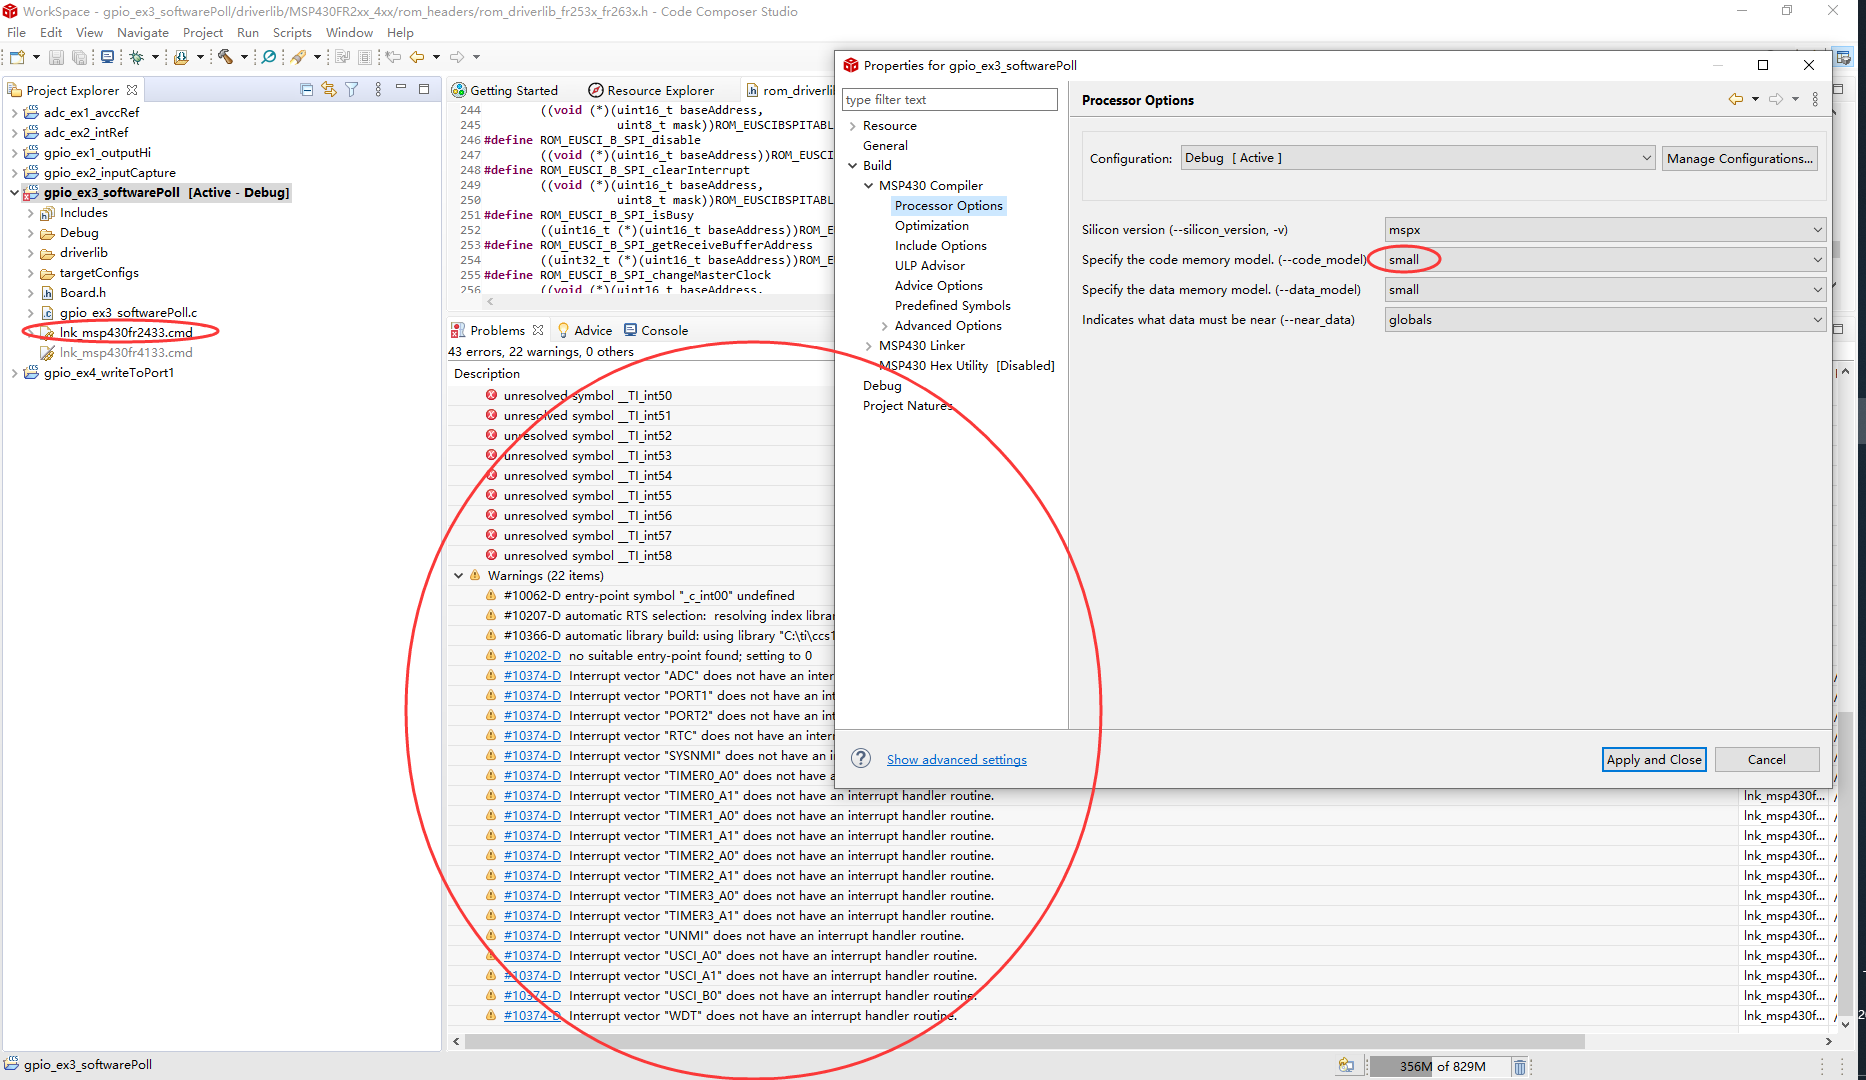Click the error icon beside __TI_int50
This screenshot has width=1866, height=1080.
[x=491, y=395]
